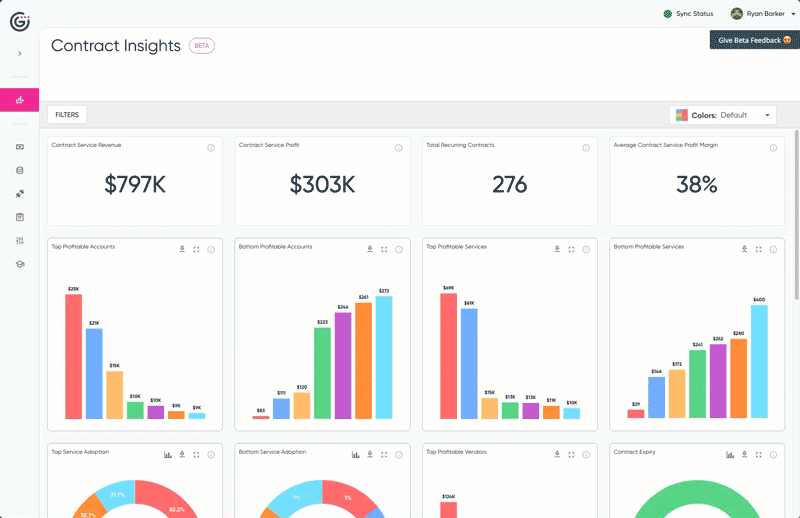Screen dimensions: 800x518
Task: Click the 276 recurring contracts value
Action: (510, 184)
